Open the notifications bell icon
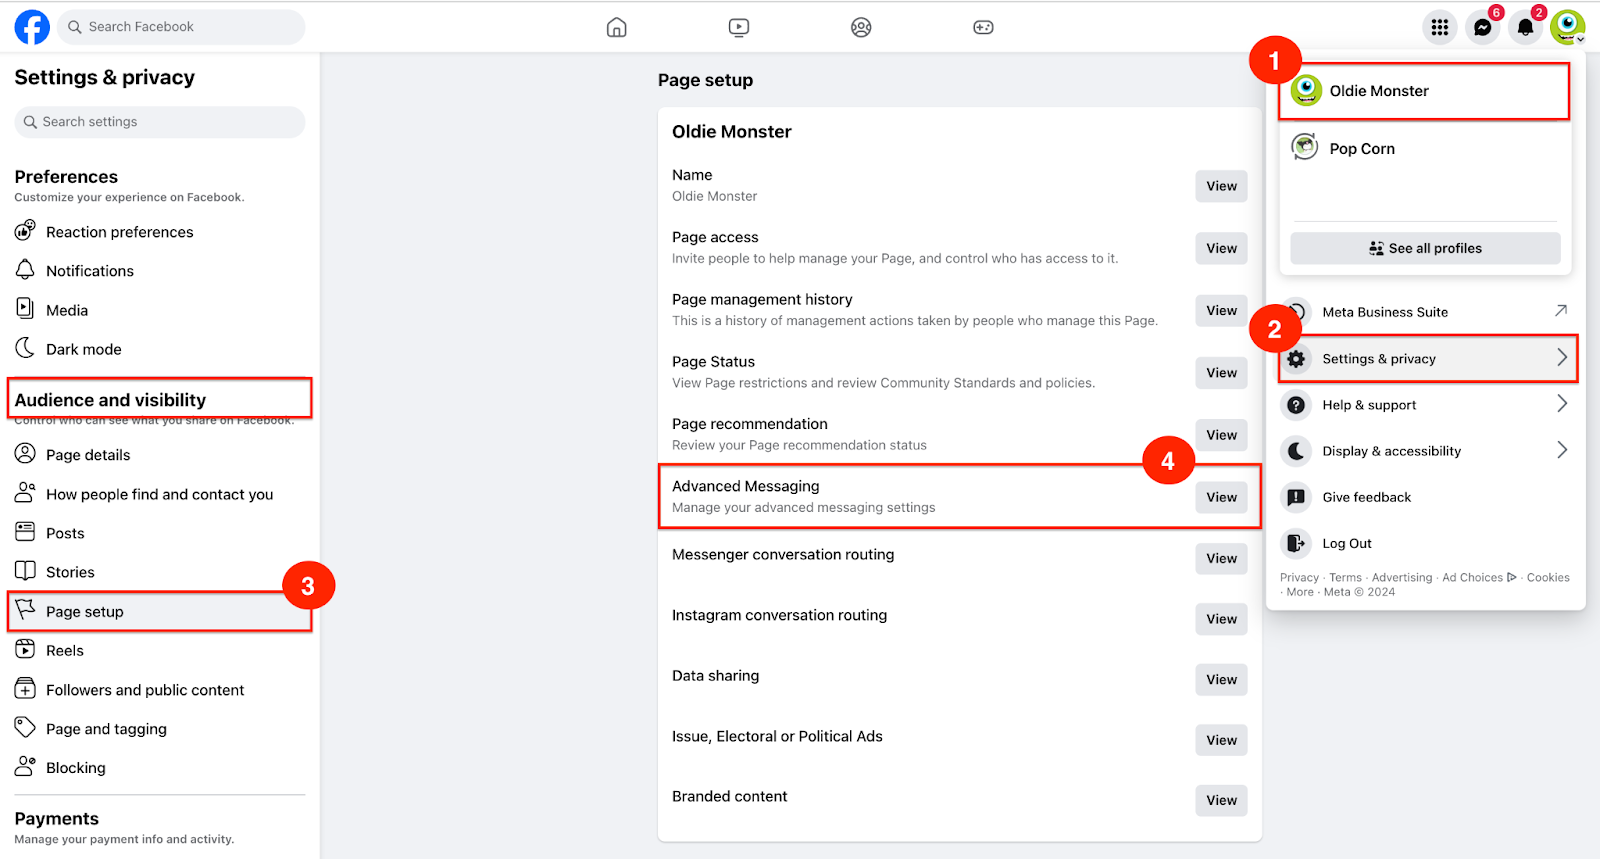 tap(1526, 27)
